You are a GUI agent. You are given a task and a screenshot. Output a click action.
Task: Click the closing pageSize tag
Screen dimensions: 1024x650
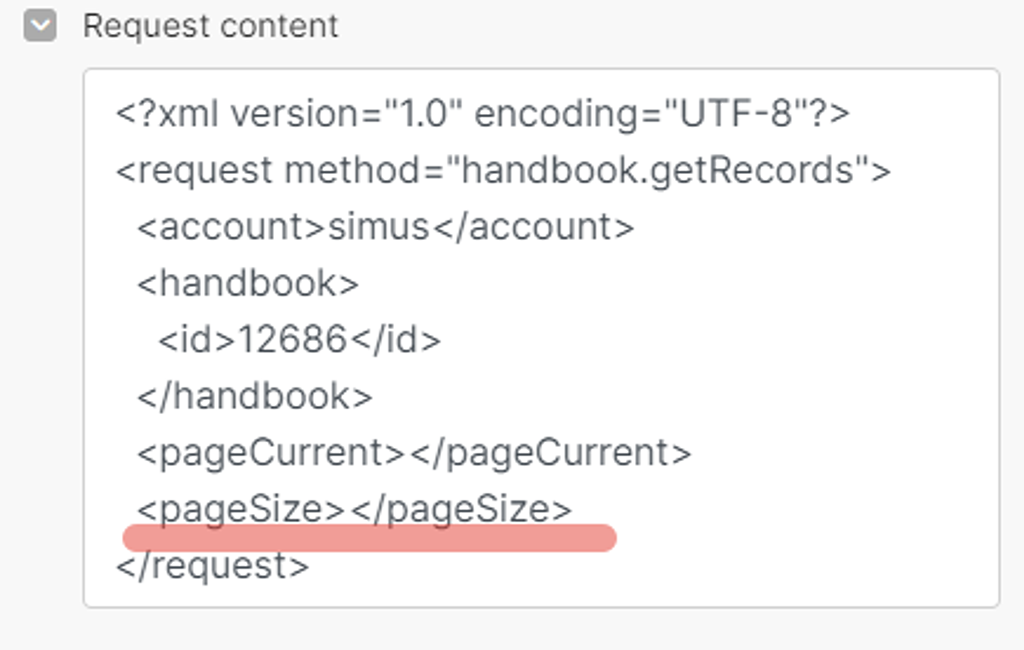pyautogui.click(x=461, y=510)
